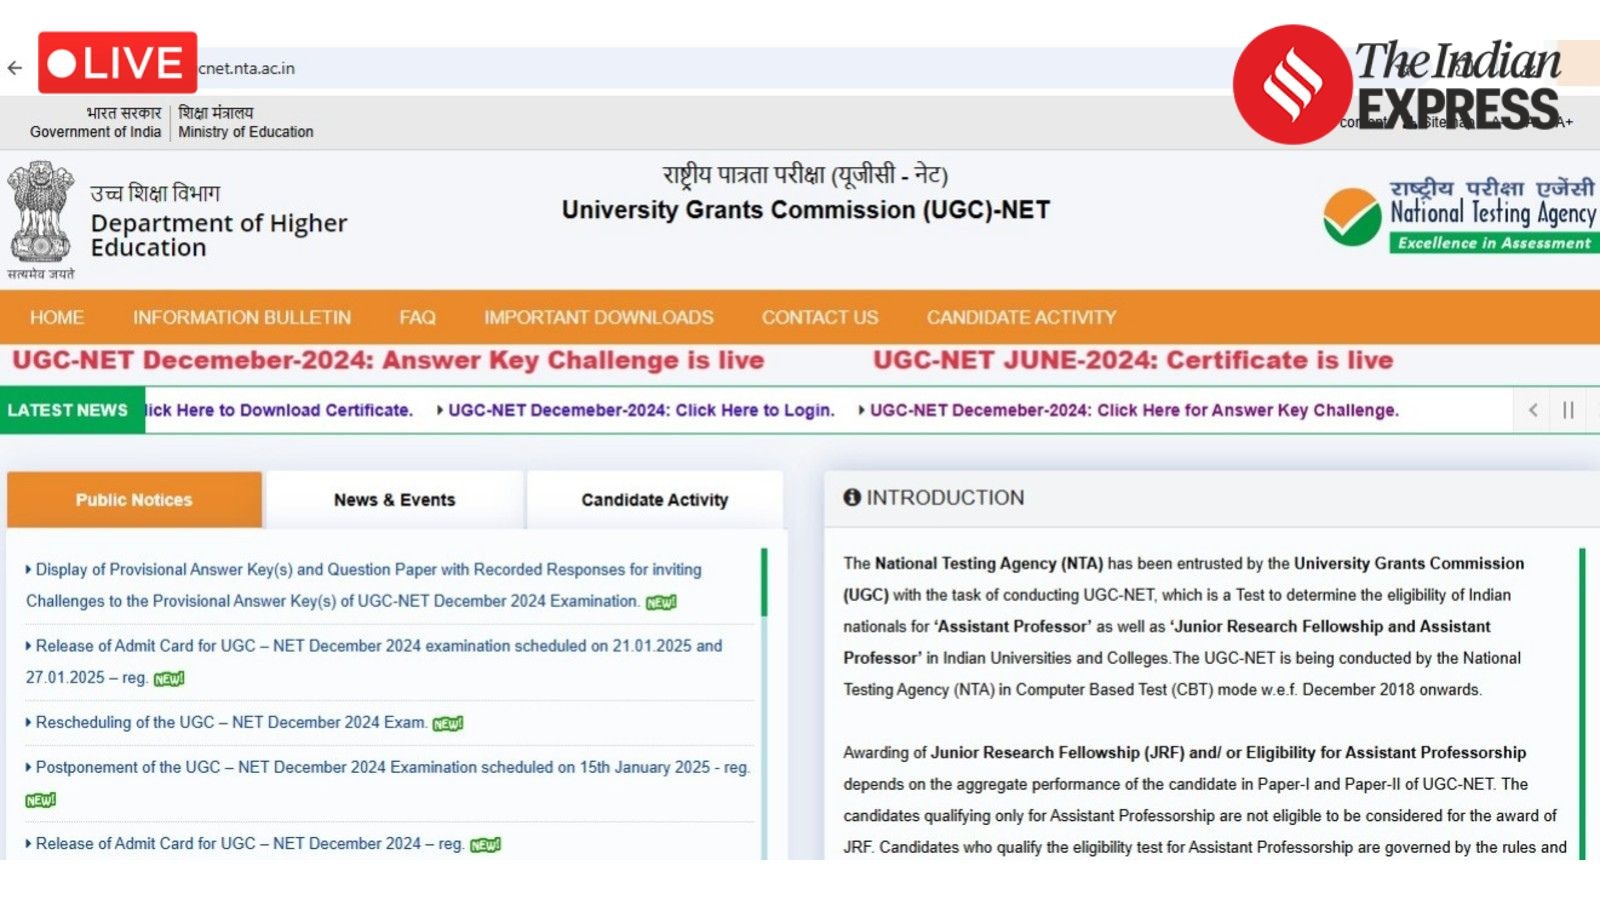Click the browser back arrow

click(x=15, y=66)
